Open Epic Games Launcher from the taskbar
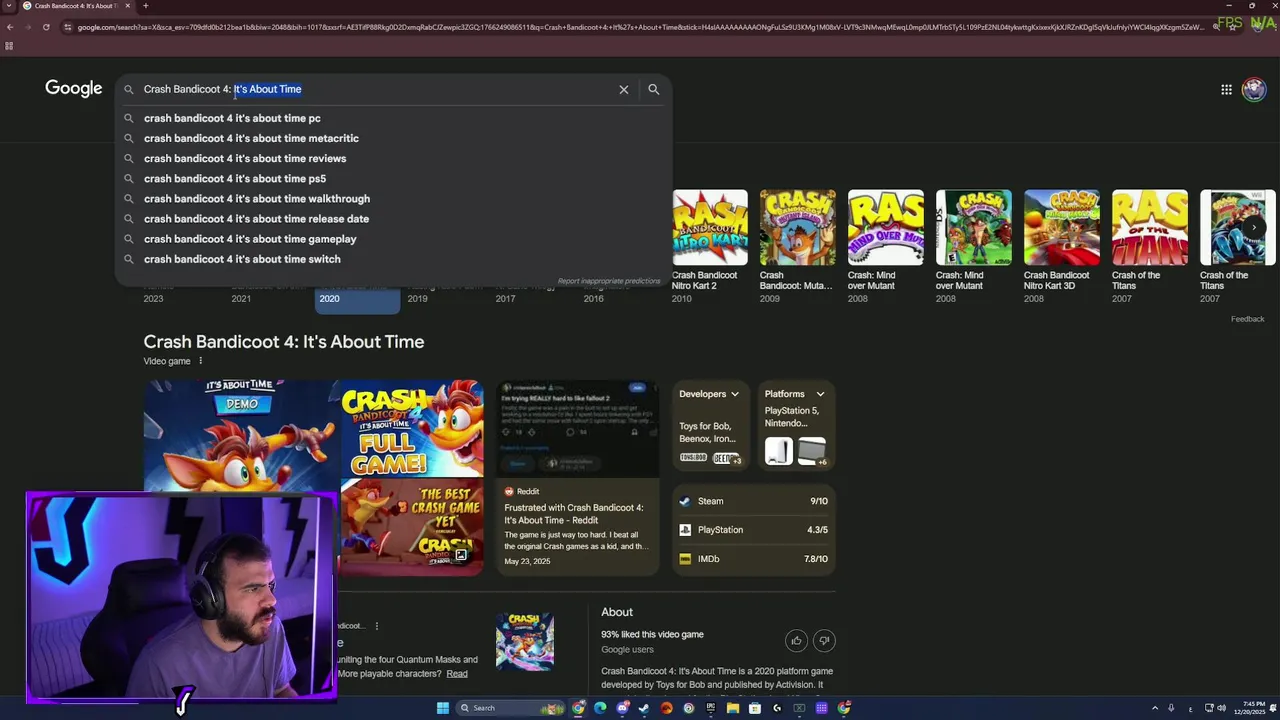 [x=711, y=708]
